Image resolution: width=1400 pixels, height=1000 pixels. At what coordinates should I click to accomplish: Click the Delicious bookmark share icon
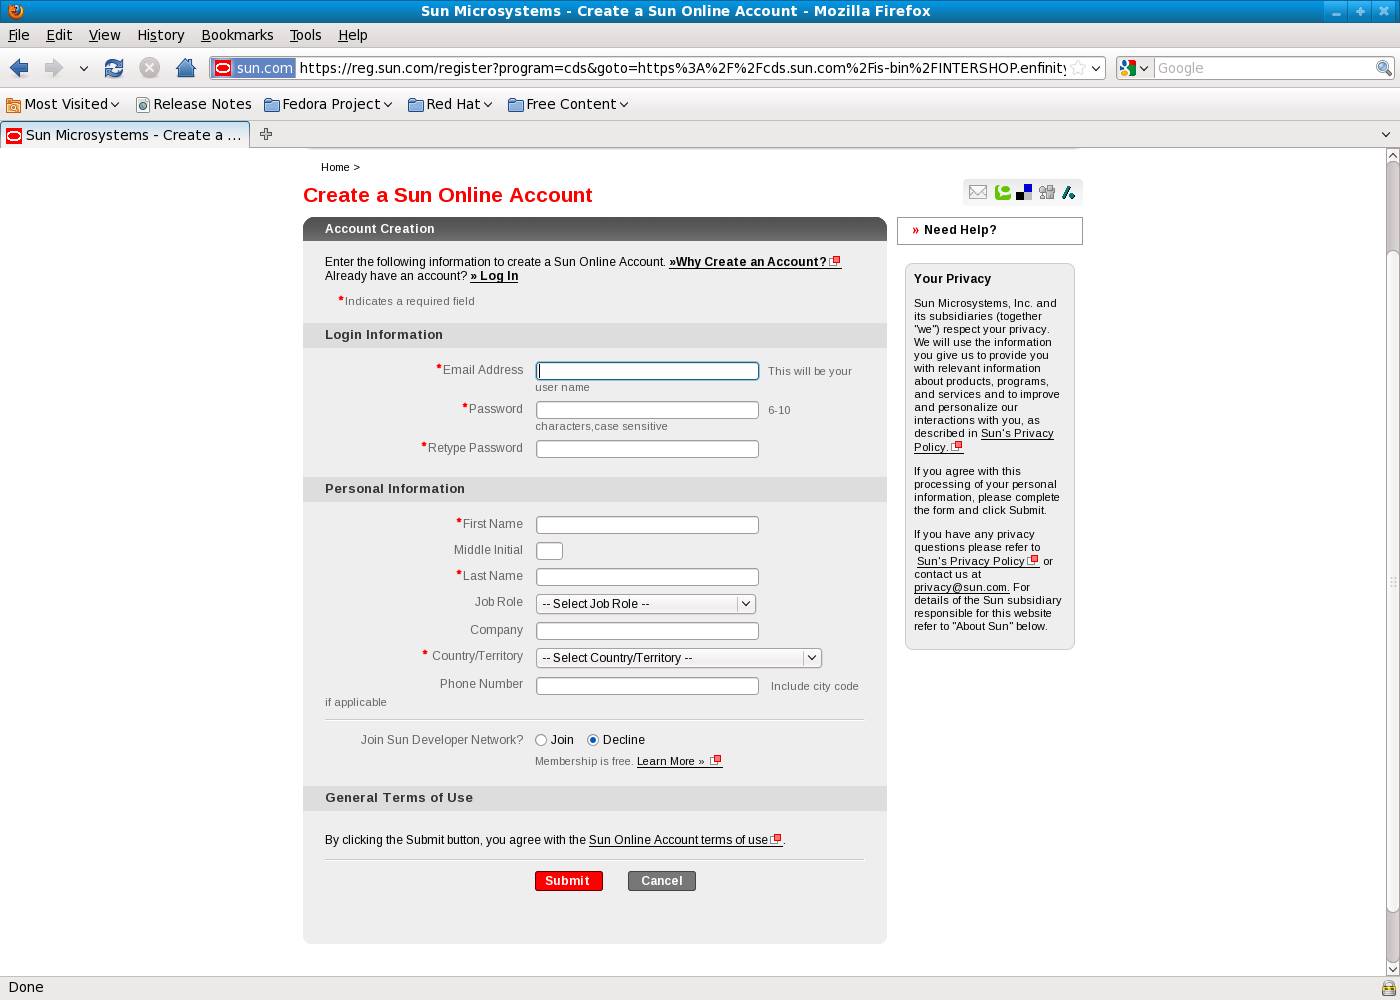pos(1024,192)
